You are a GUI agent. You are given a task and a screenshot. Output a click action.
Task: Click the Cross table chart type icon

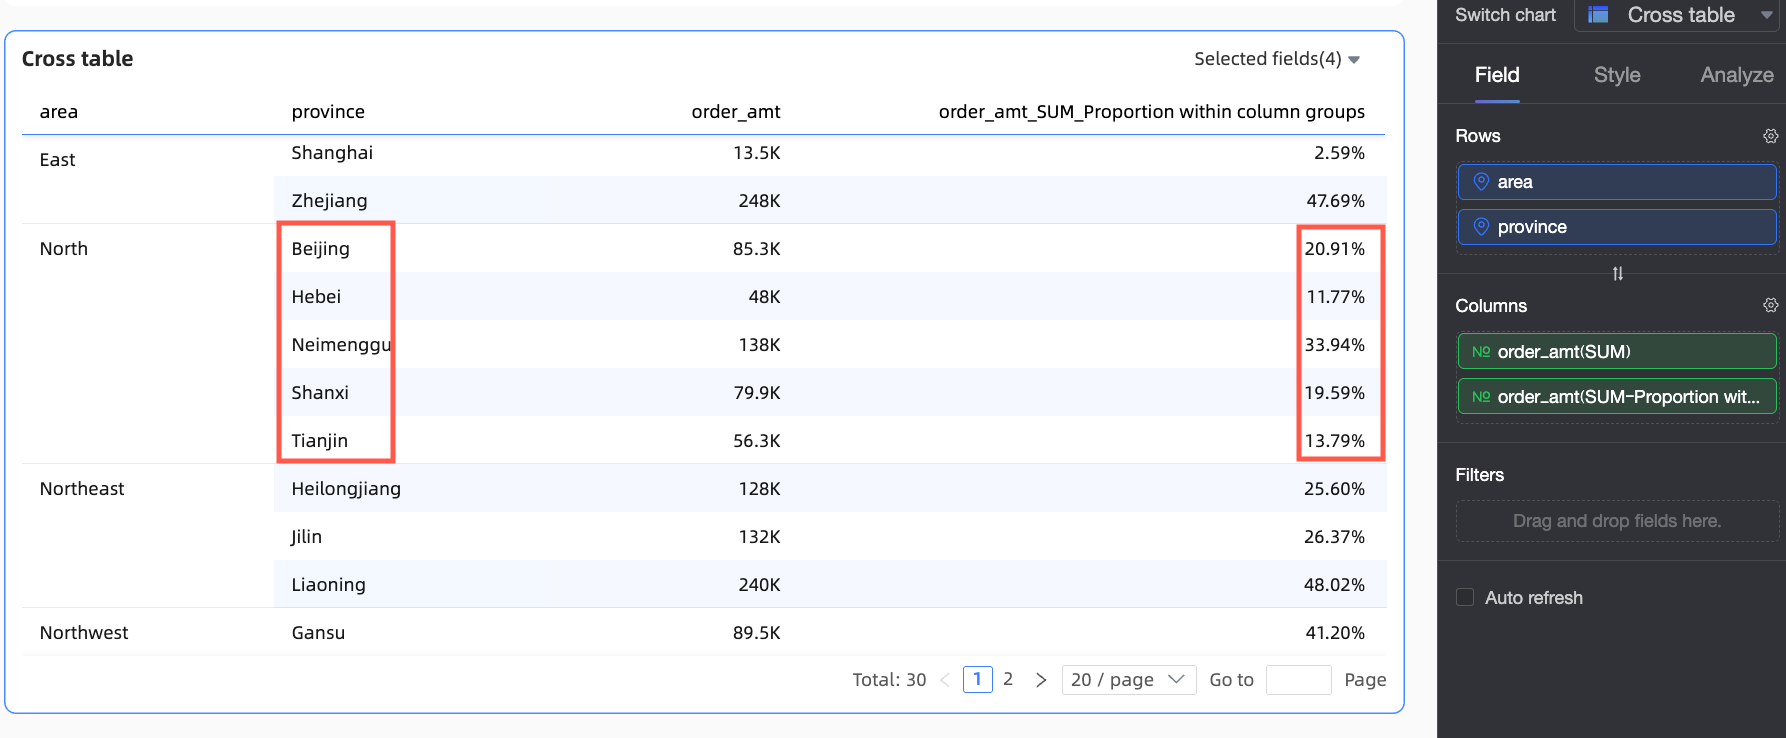click(1598, 15)
